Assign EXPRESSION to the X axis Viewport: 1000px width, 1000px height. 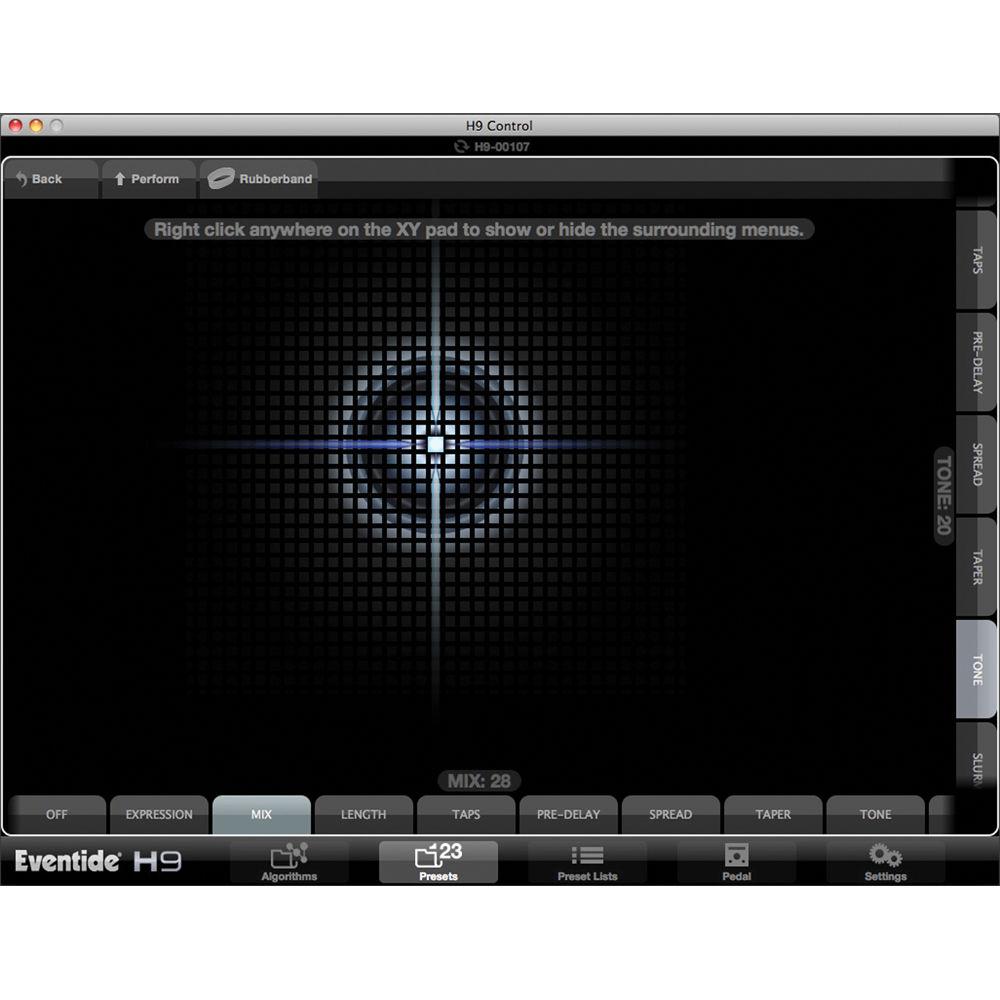(159, 815)
